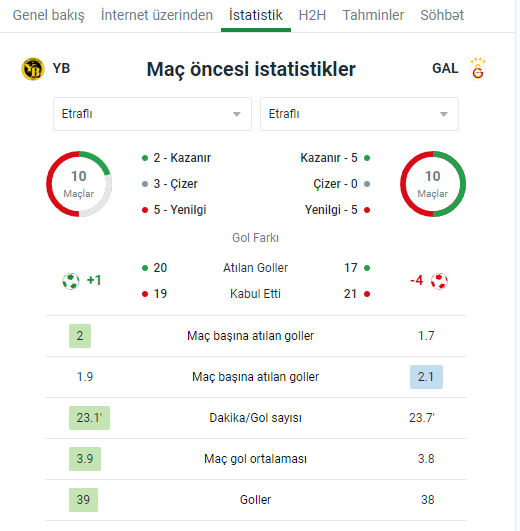Image resolution: width=520 pixels, height=531 pixels.
Task: Click the Galatasaray team crest
Action: pyautogui.click(x=478, y=69)
